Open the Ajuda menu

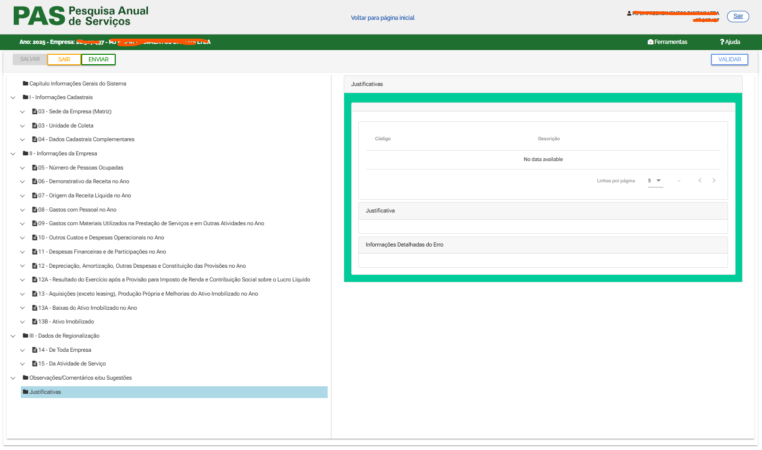point(729,42)
